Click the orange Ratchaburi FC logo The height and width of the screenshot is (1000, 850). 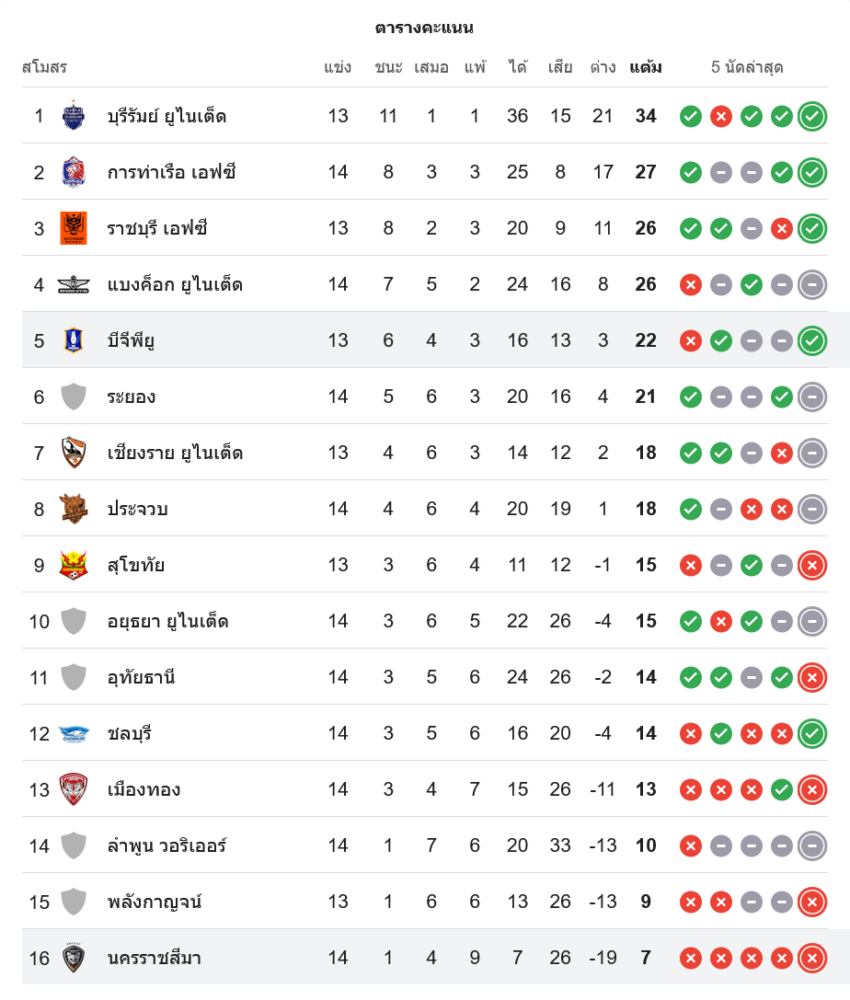point(73,228)
